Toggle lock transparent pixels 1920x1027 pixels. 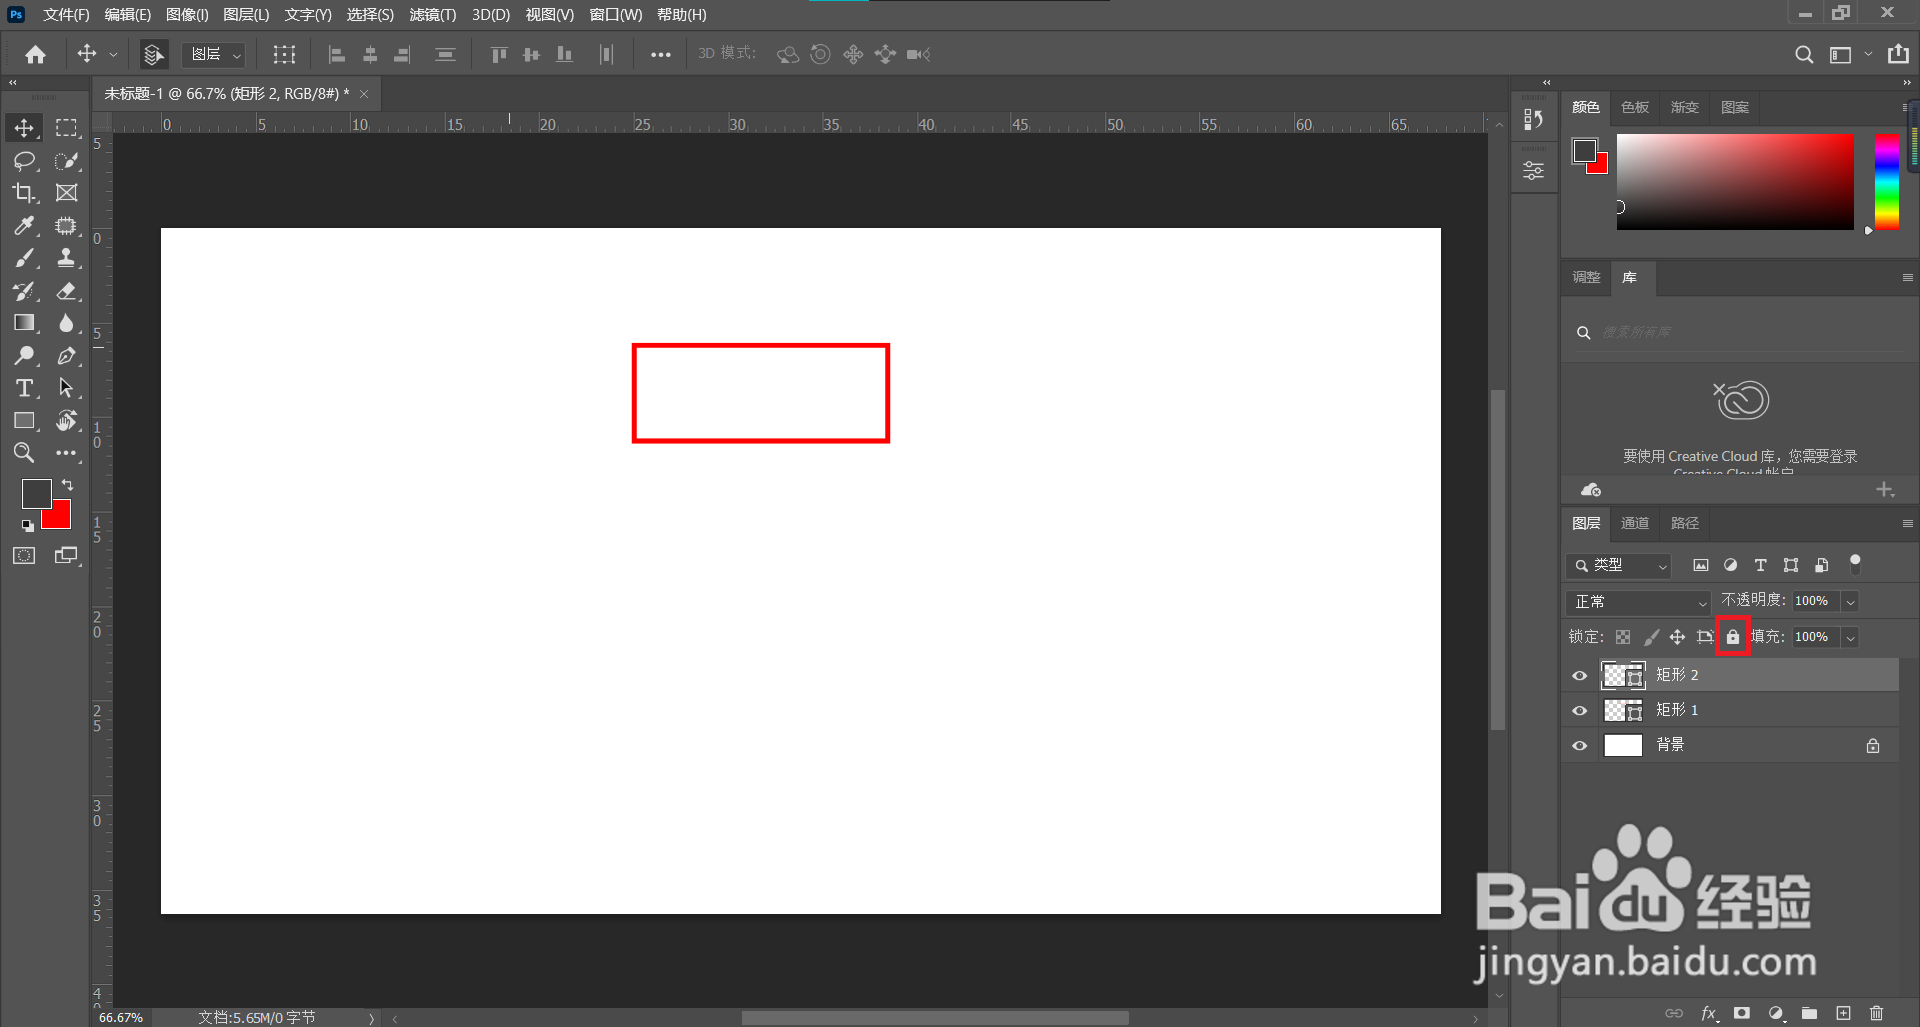(1623, 637)
